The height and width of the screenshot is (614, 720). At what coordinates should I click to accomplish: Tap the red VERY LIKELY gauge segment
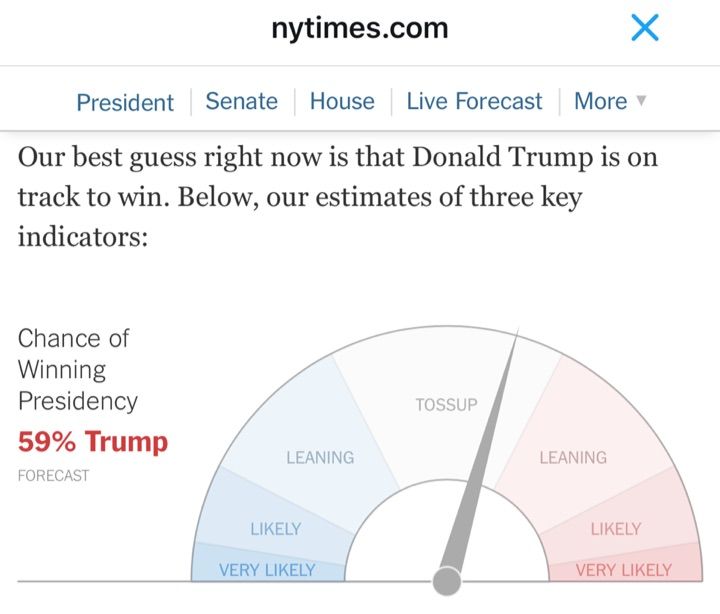[623, 570]
